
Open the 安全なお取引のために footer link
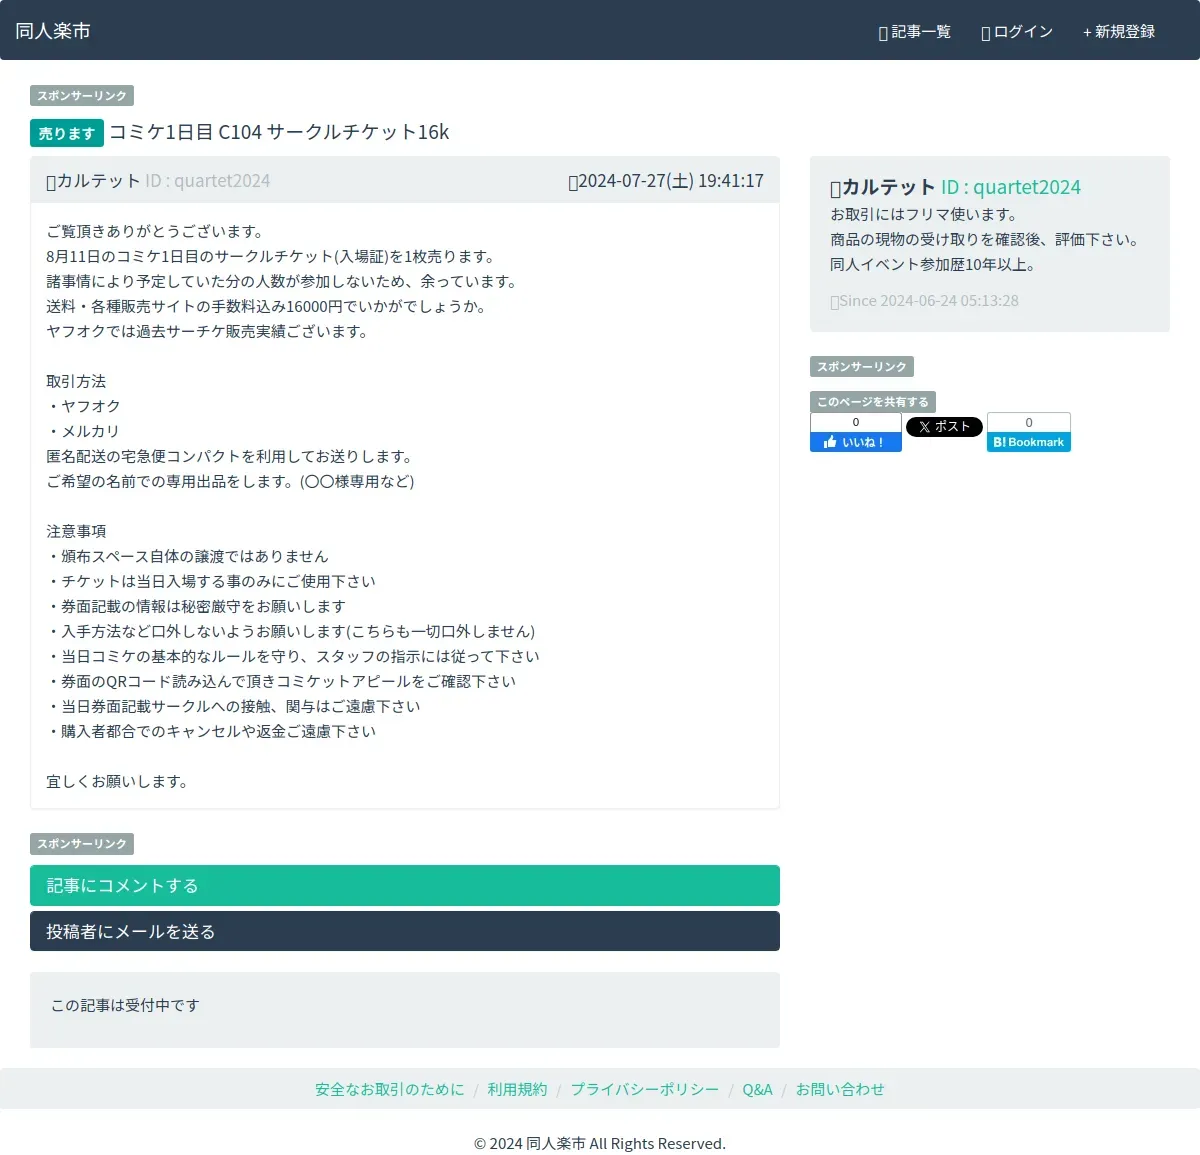point(390,1090)
